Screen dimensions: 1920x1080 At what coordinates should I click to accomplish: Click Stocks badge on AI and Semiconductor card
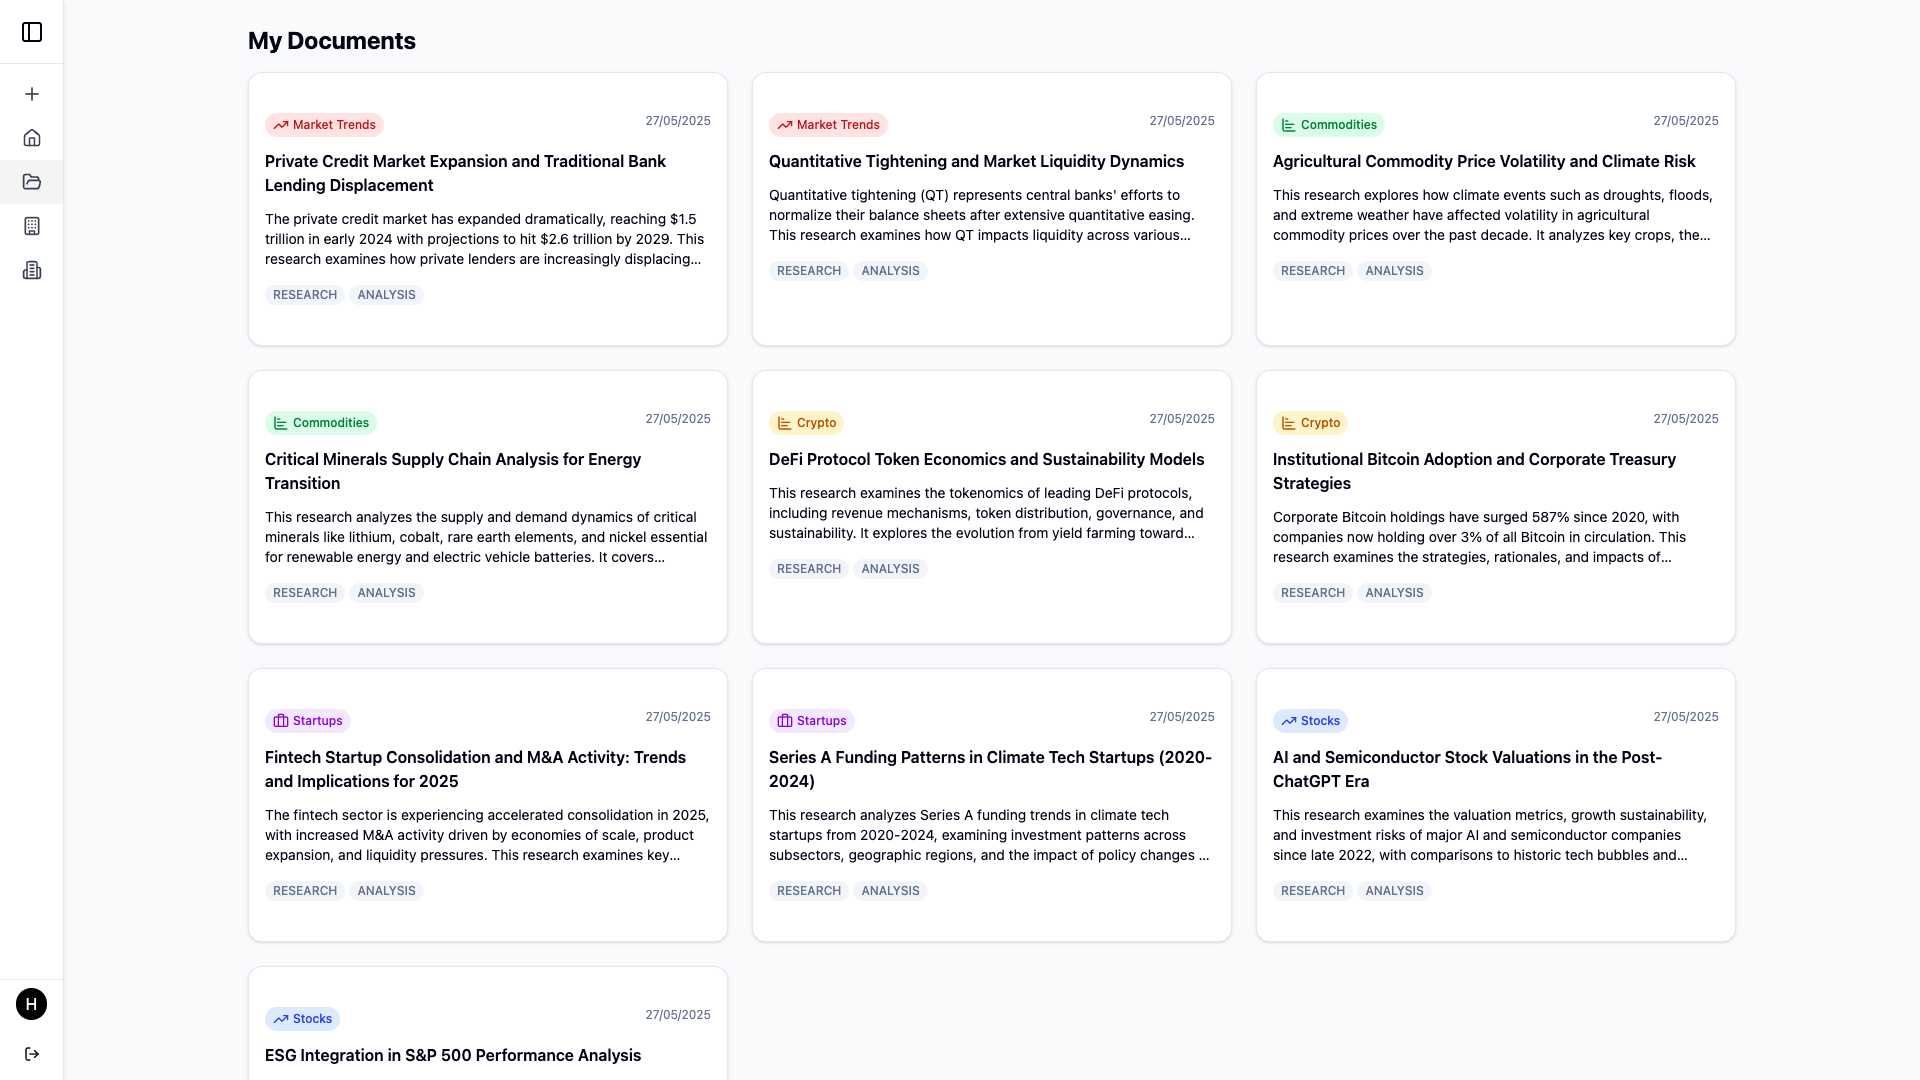coord(1310,721)
